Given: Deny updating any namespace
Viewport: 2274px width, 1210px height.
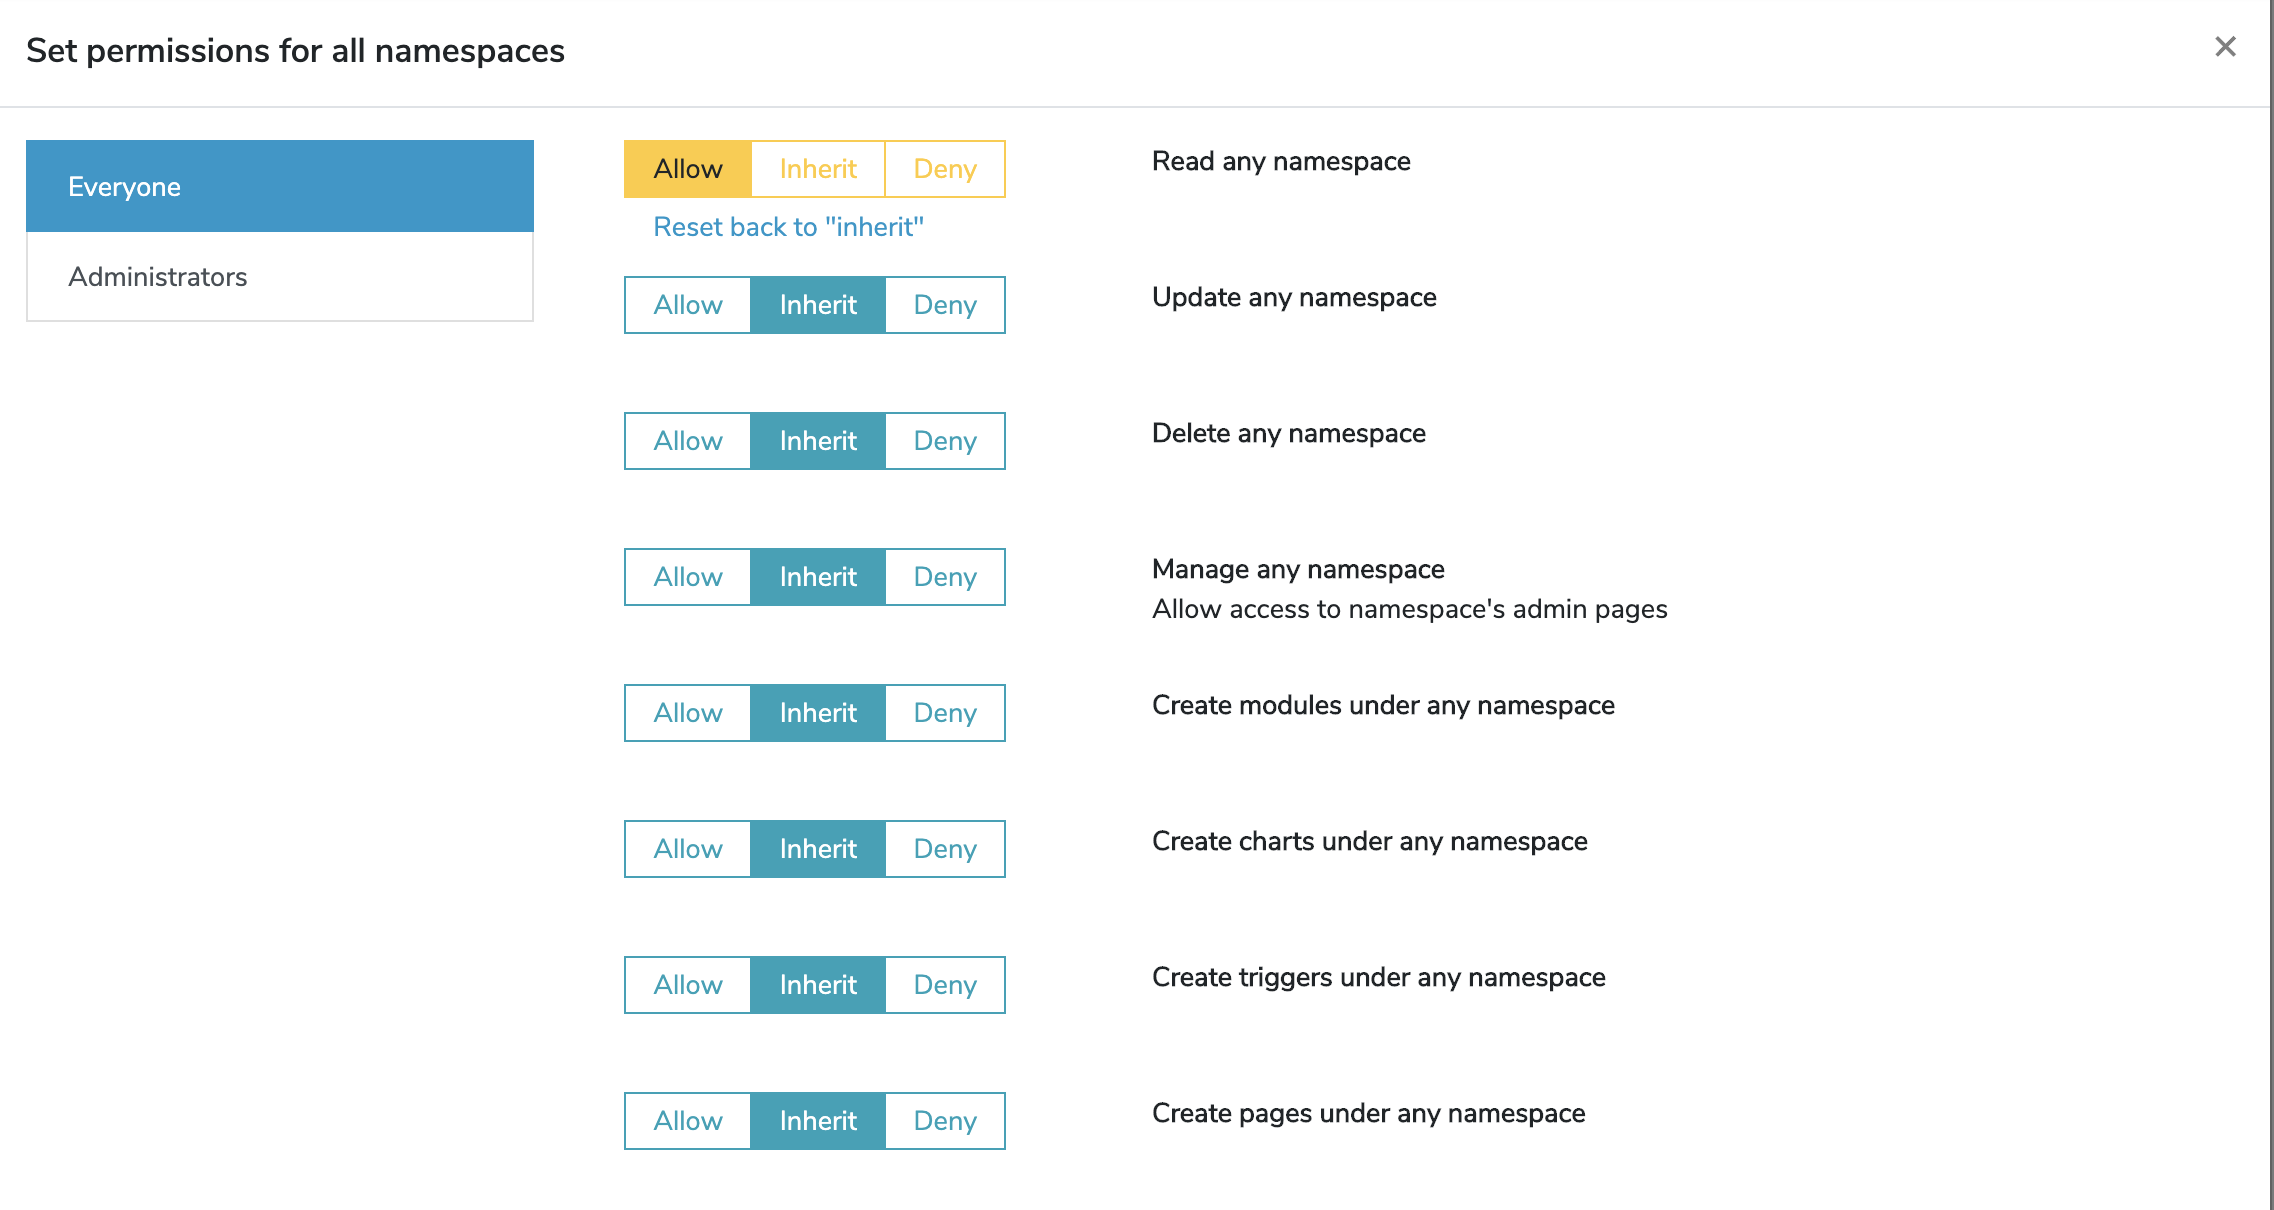Looking at the screenshot, I should [x=943, y=304].
